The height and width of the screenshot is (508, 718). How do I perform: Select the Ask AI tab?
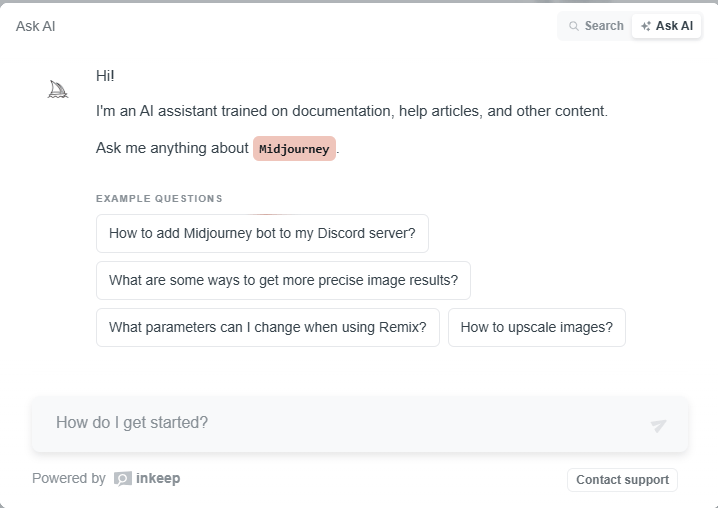click(x=667, y=26)
